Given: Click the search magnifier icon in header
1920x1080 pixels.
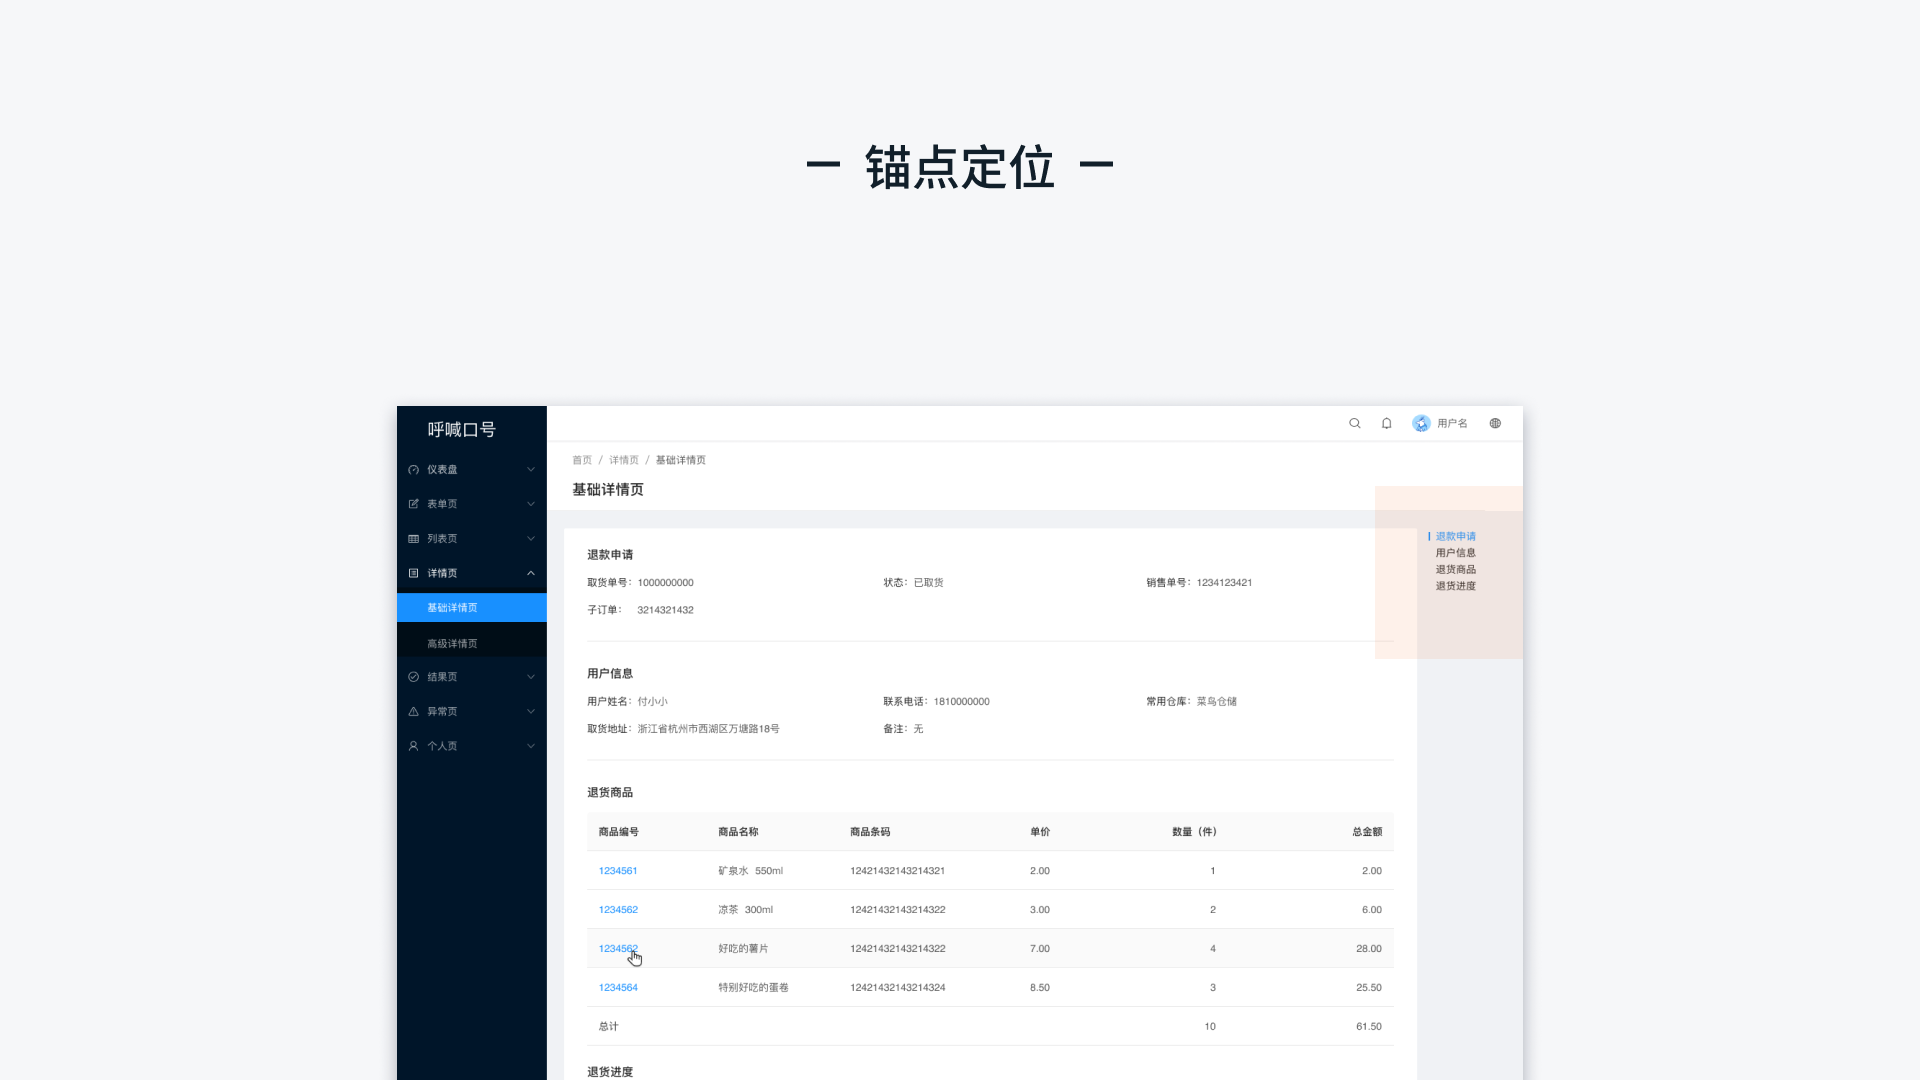Looking at the screenshot, I should (x=1355, y=423).
